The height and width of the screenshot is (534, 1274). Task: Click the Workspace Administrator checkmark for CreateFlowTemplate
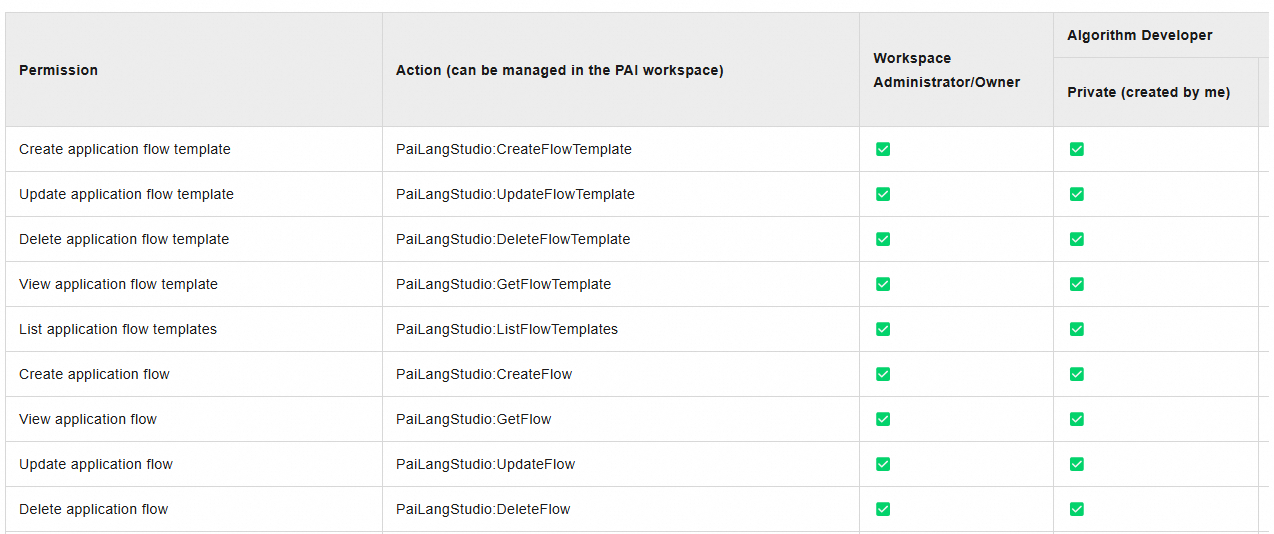883,149
